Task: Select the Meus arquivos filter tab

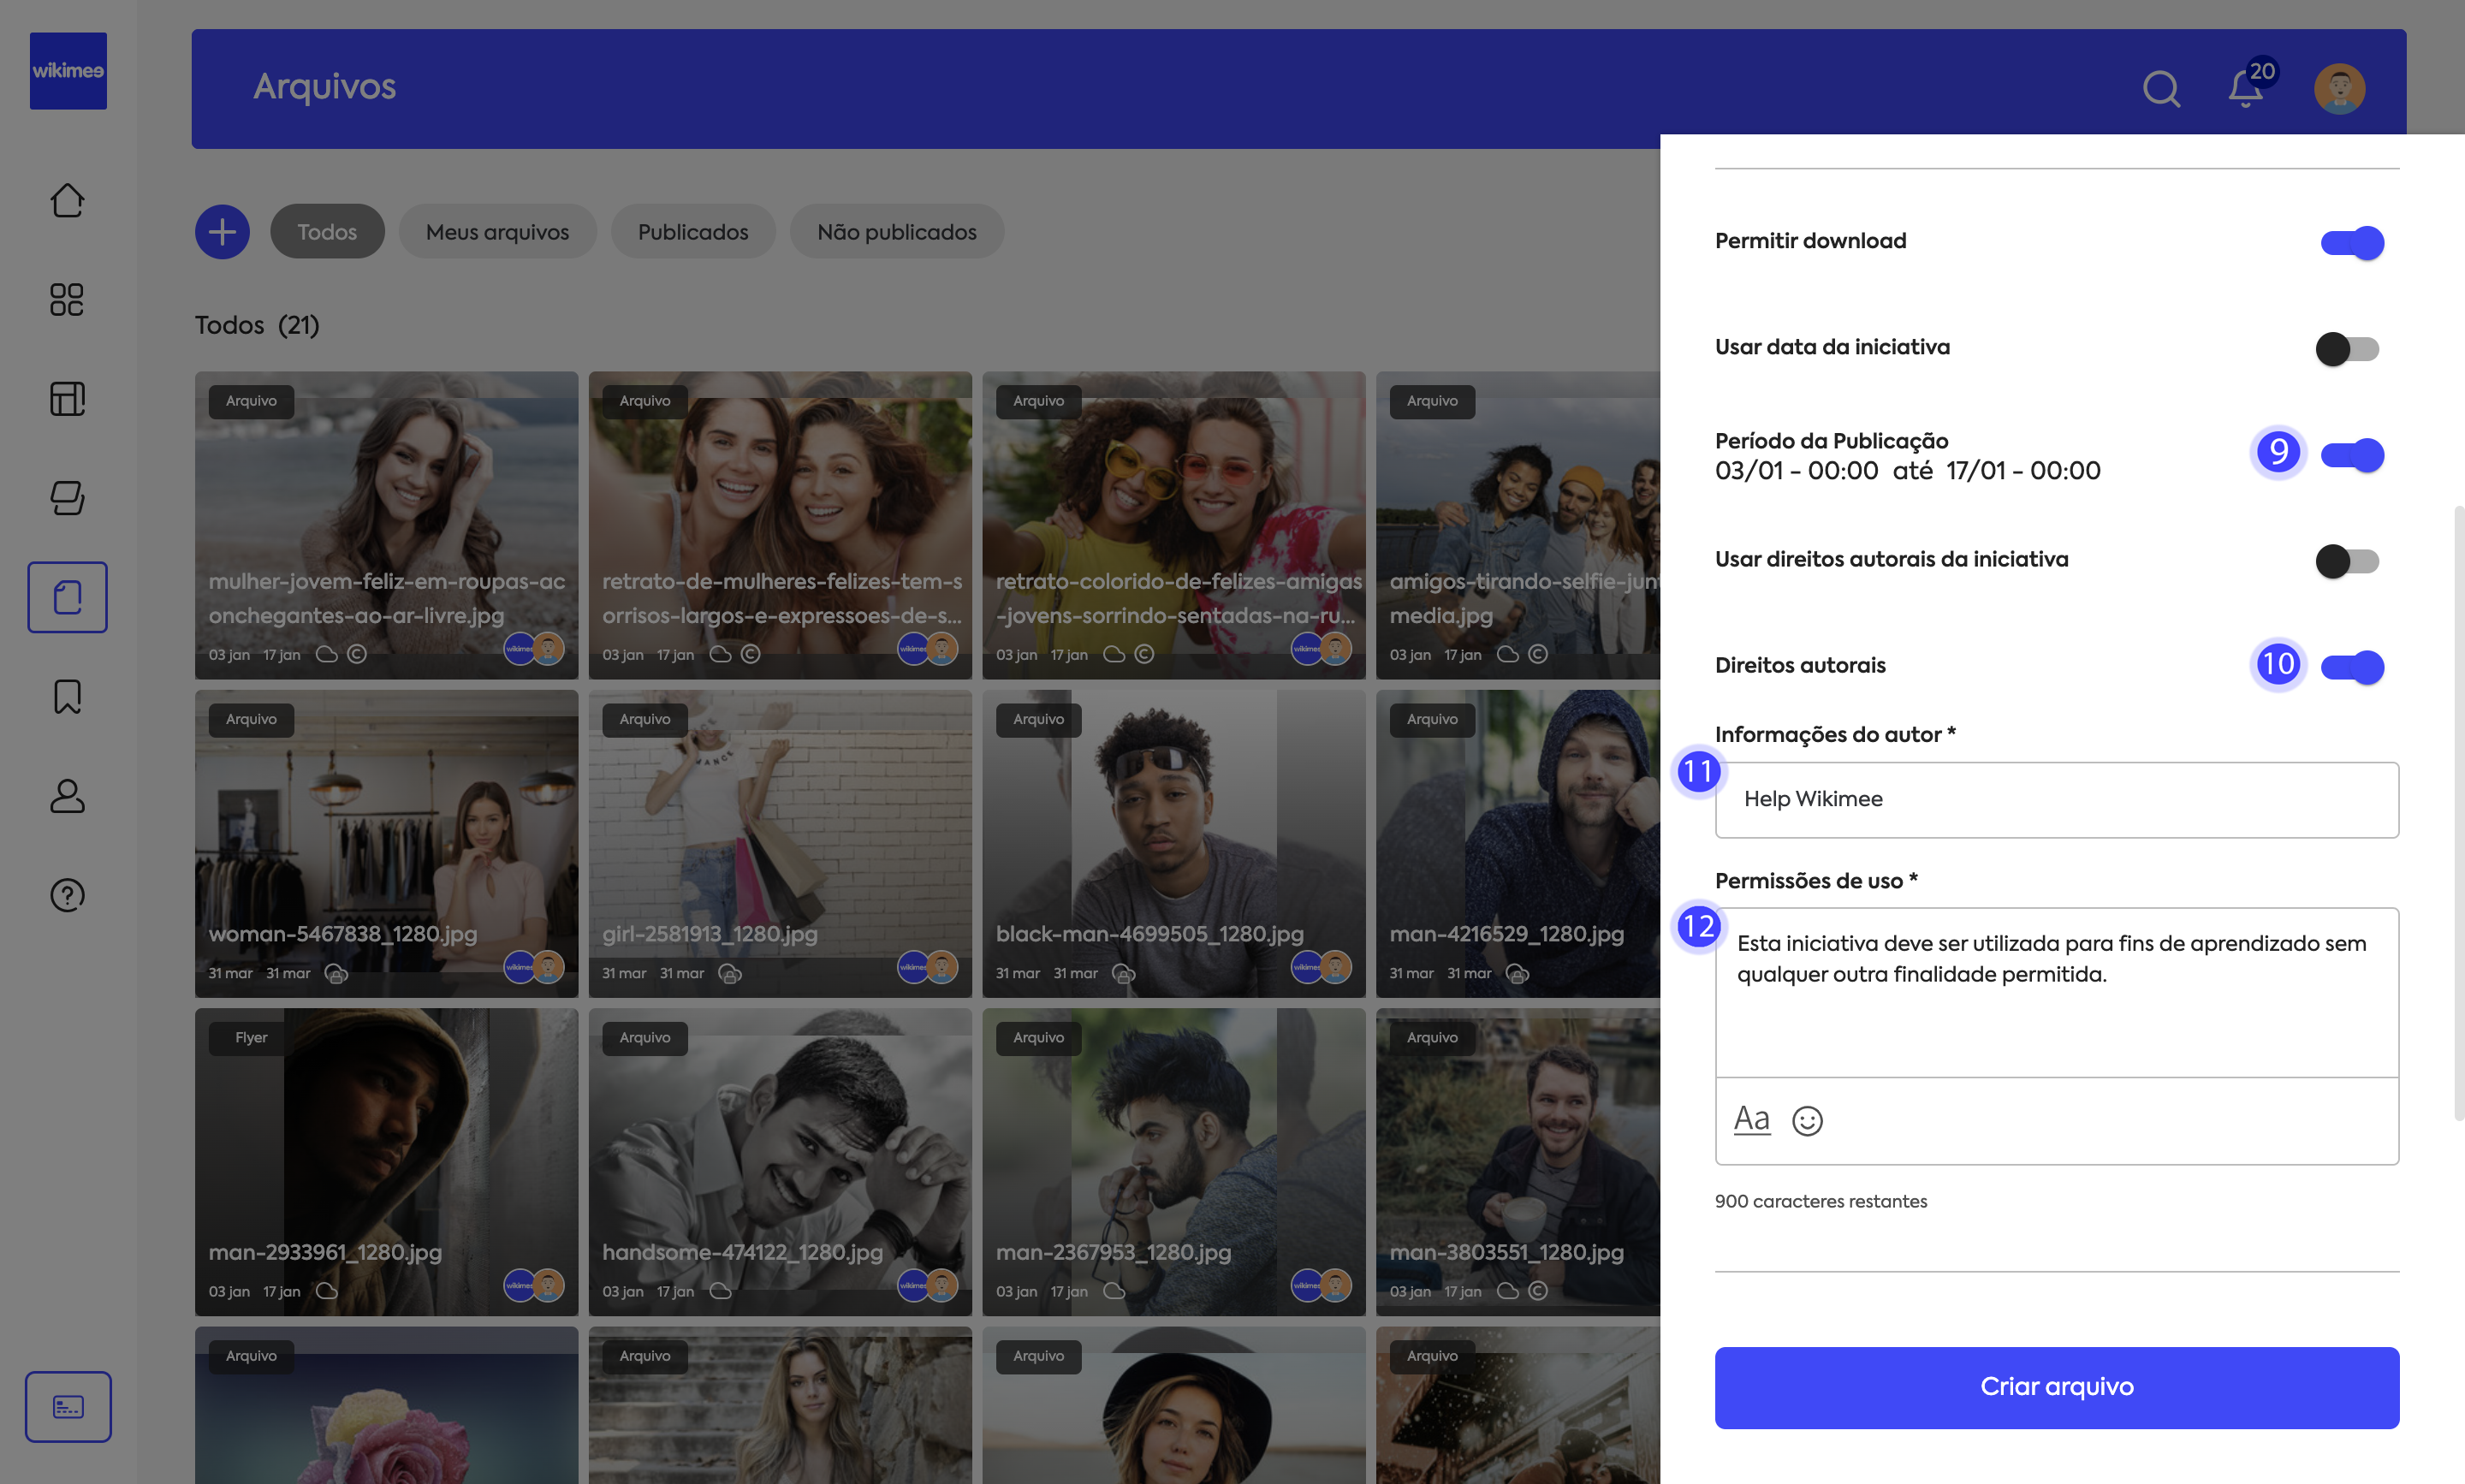Action: coord(497,232)
